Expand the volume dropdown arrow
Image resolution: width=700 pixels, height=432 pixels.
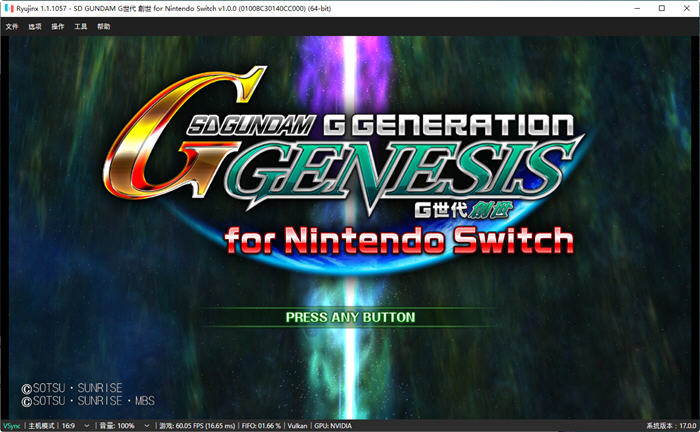point(146,426)
